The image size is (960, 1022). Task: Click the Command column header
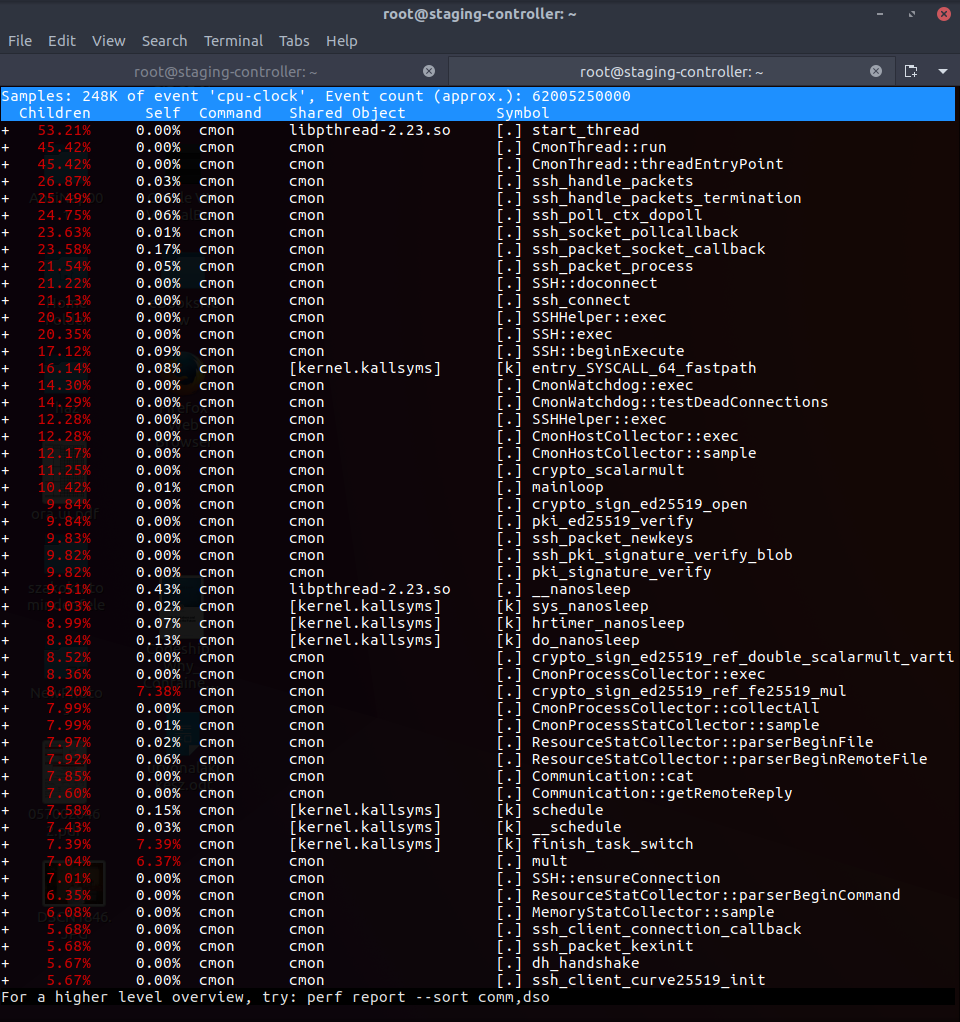coord(230,113)
